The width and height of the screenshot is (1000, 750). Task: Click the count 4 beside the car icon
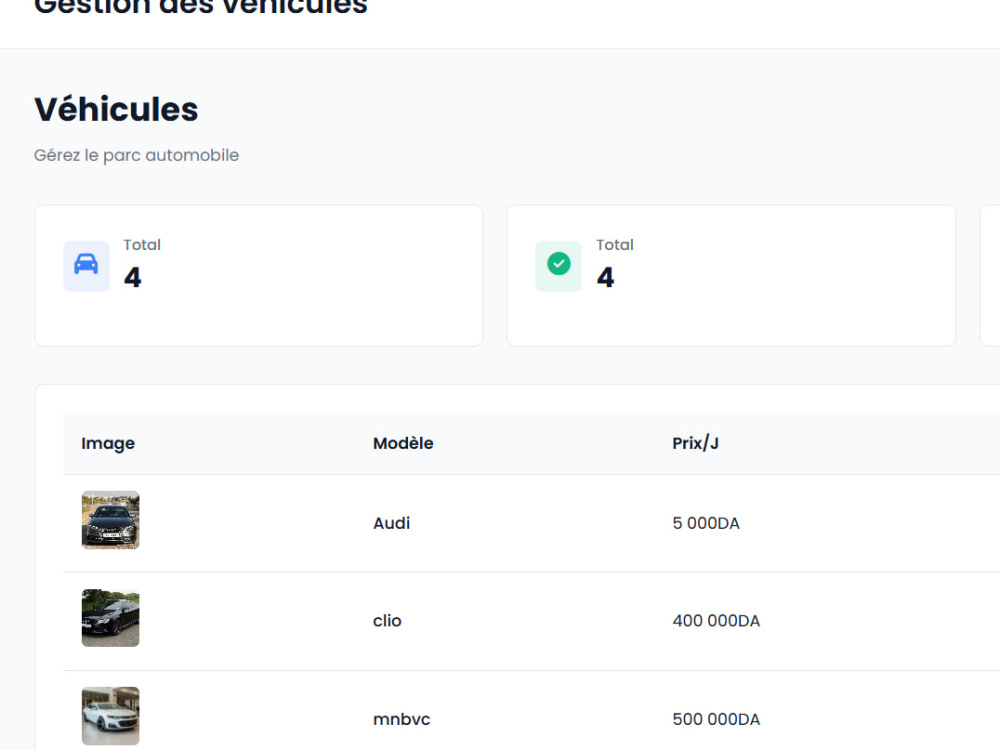pos(133,277)
